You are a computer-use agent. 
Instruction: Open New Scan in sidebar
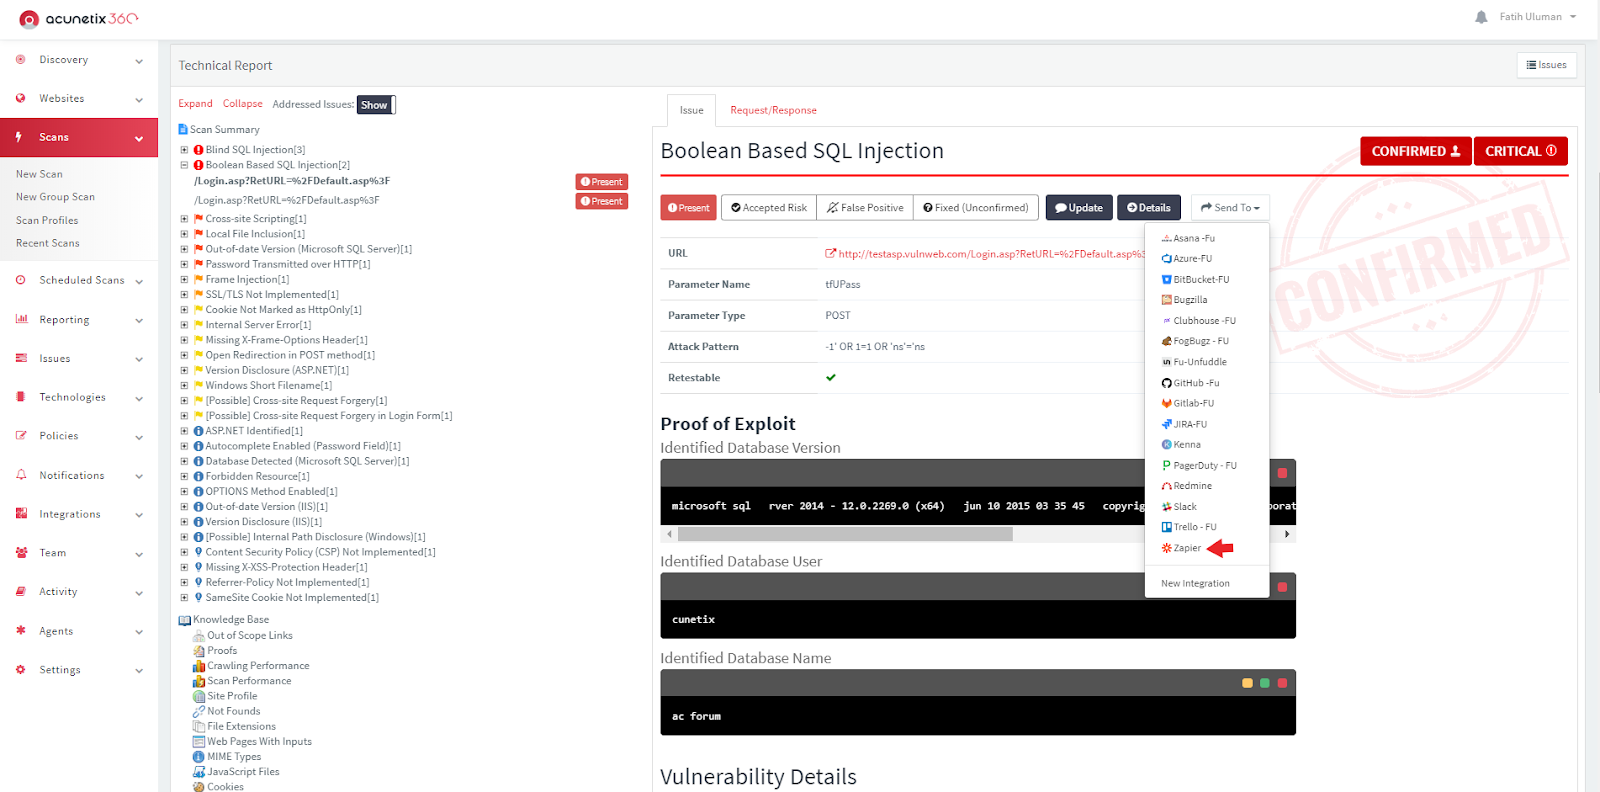click(x=39, y=174)
